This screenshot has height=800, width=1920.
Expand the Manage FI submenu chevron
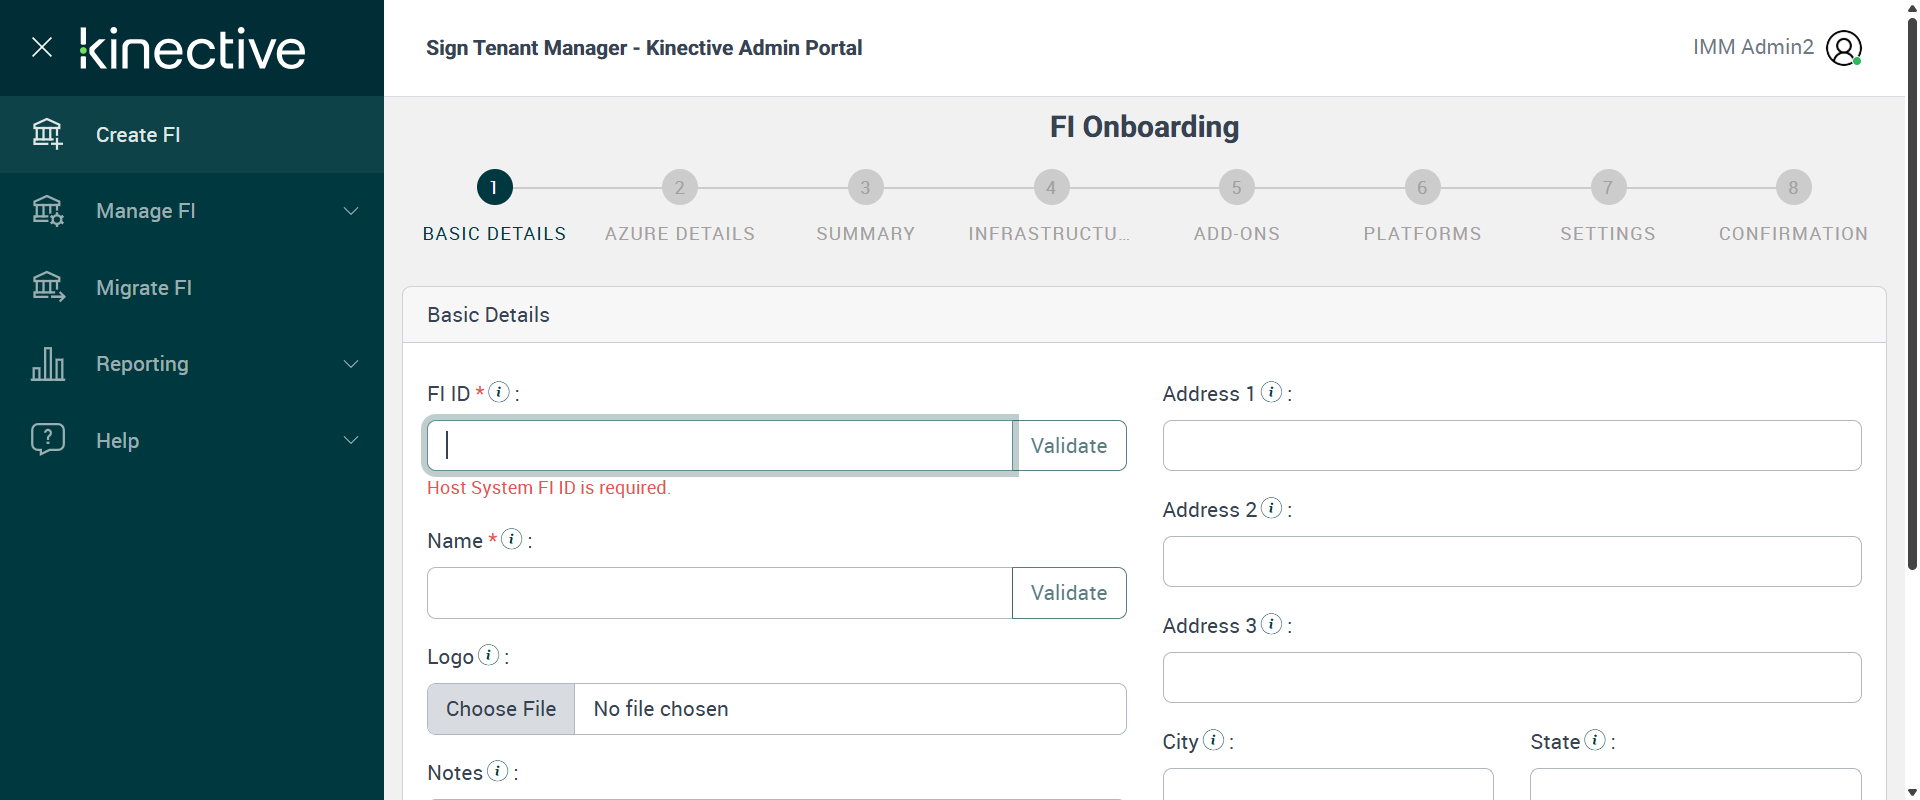pyautogui.click(x=351, y=211)
